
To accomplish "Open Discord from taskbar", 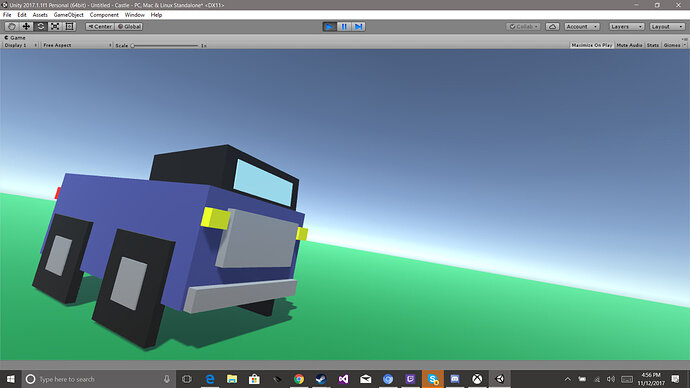I will 455,379.
